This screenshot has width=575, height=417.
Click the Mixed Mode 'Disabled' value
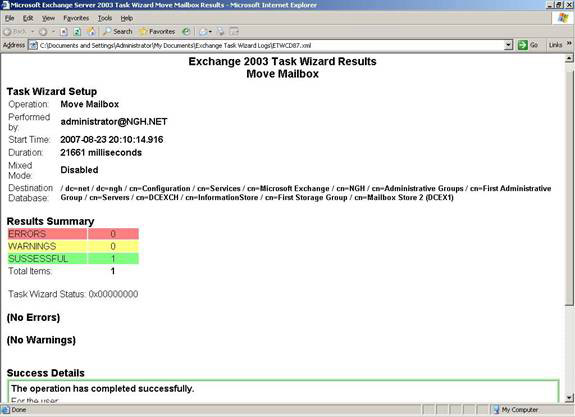click(79, 170)
